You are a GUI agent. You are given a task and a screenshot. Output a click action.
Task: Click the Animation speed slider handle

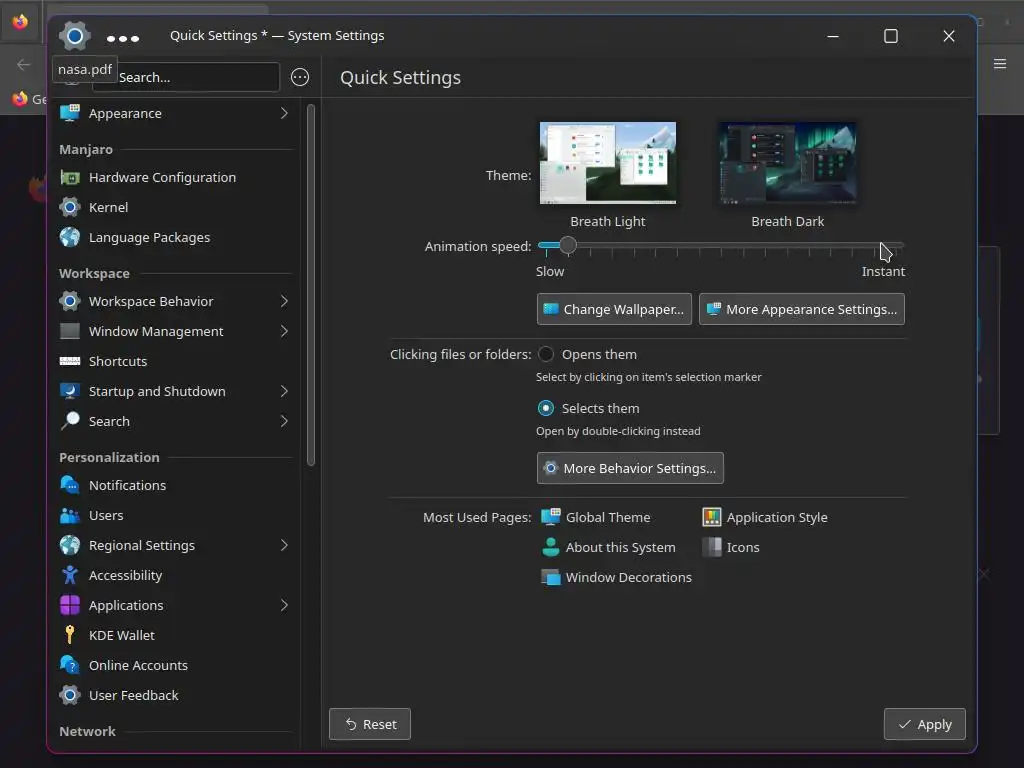coord(568,246)
